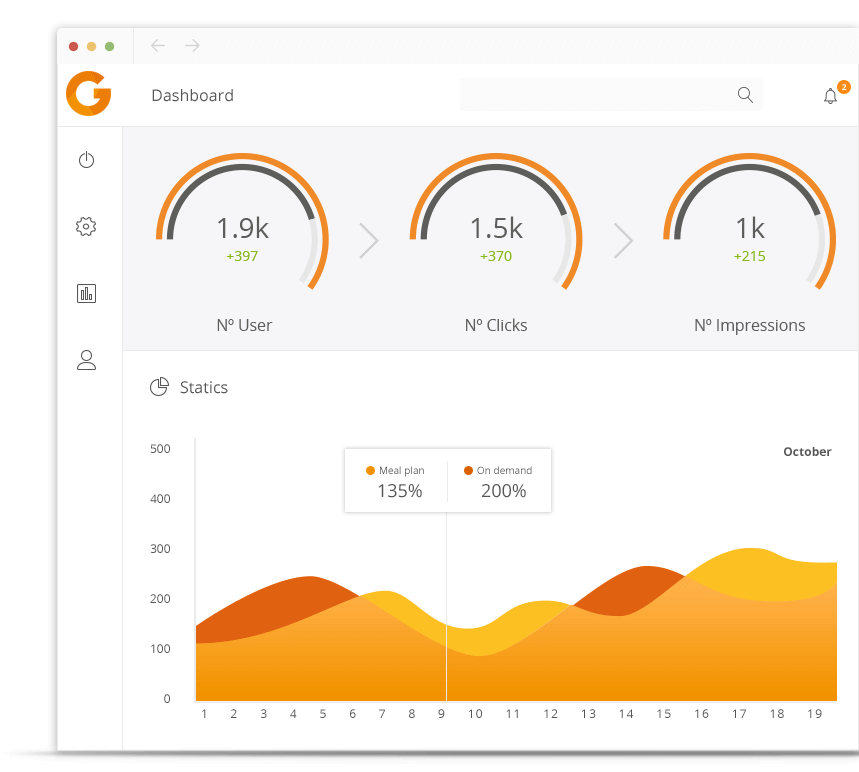Click the On demand legend dot
Image resolution: width=859 pixels, height=772 pixels.
tap(468, 470)
